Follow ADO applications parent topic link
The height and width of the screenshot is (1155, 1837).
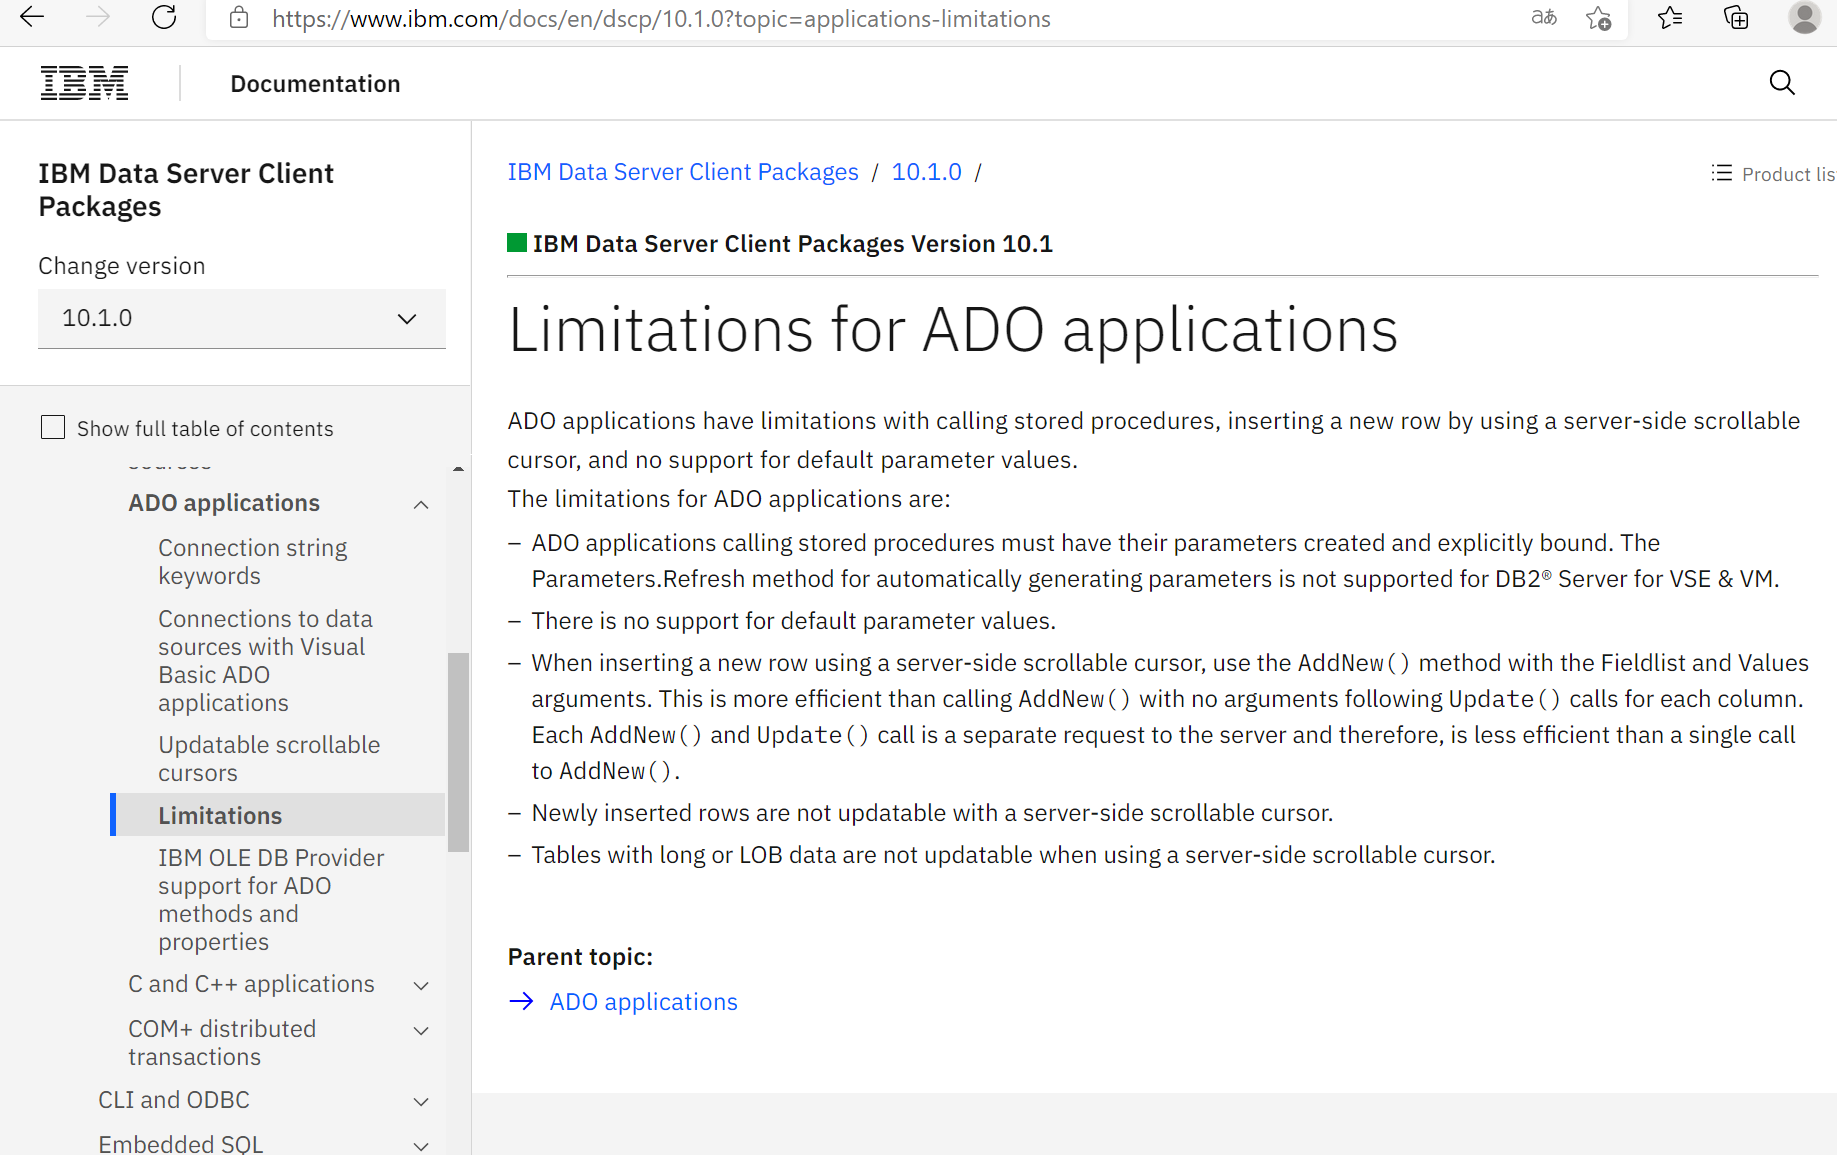[643, 1002]
